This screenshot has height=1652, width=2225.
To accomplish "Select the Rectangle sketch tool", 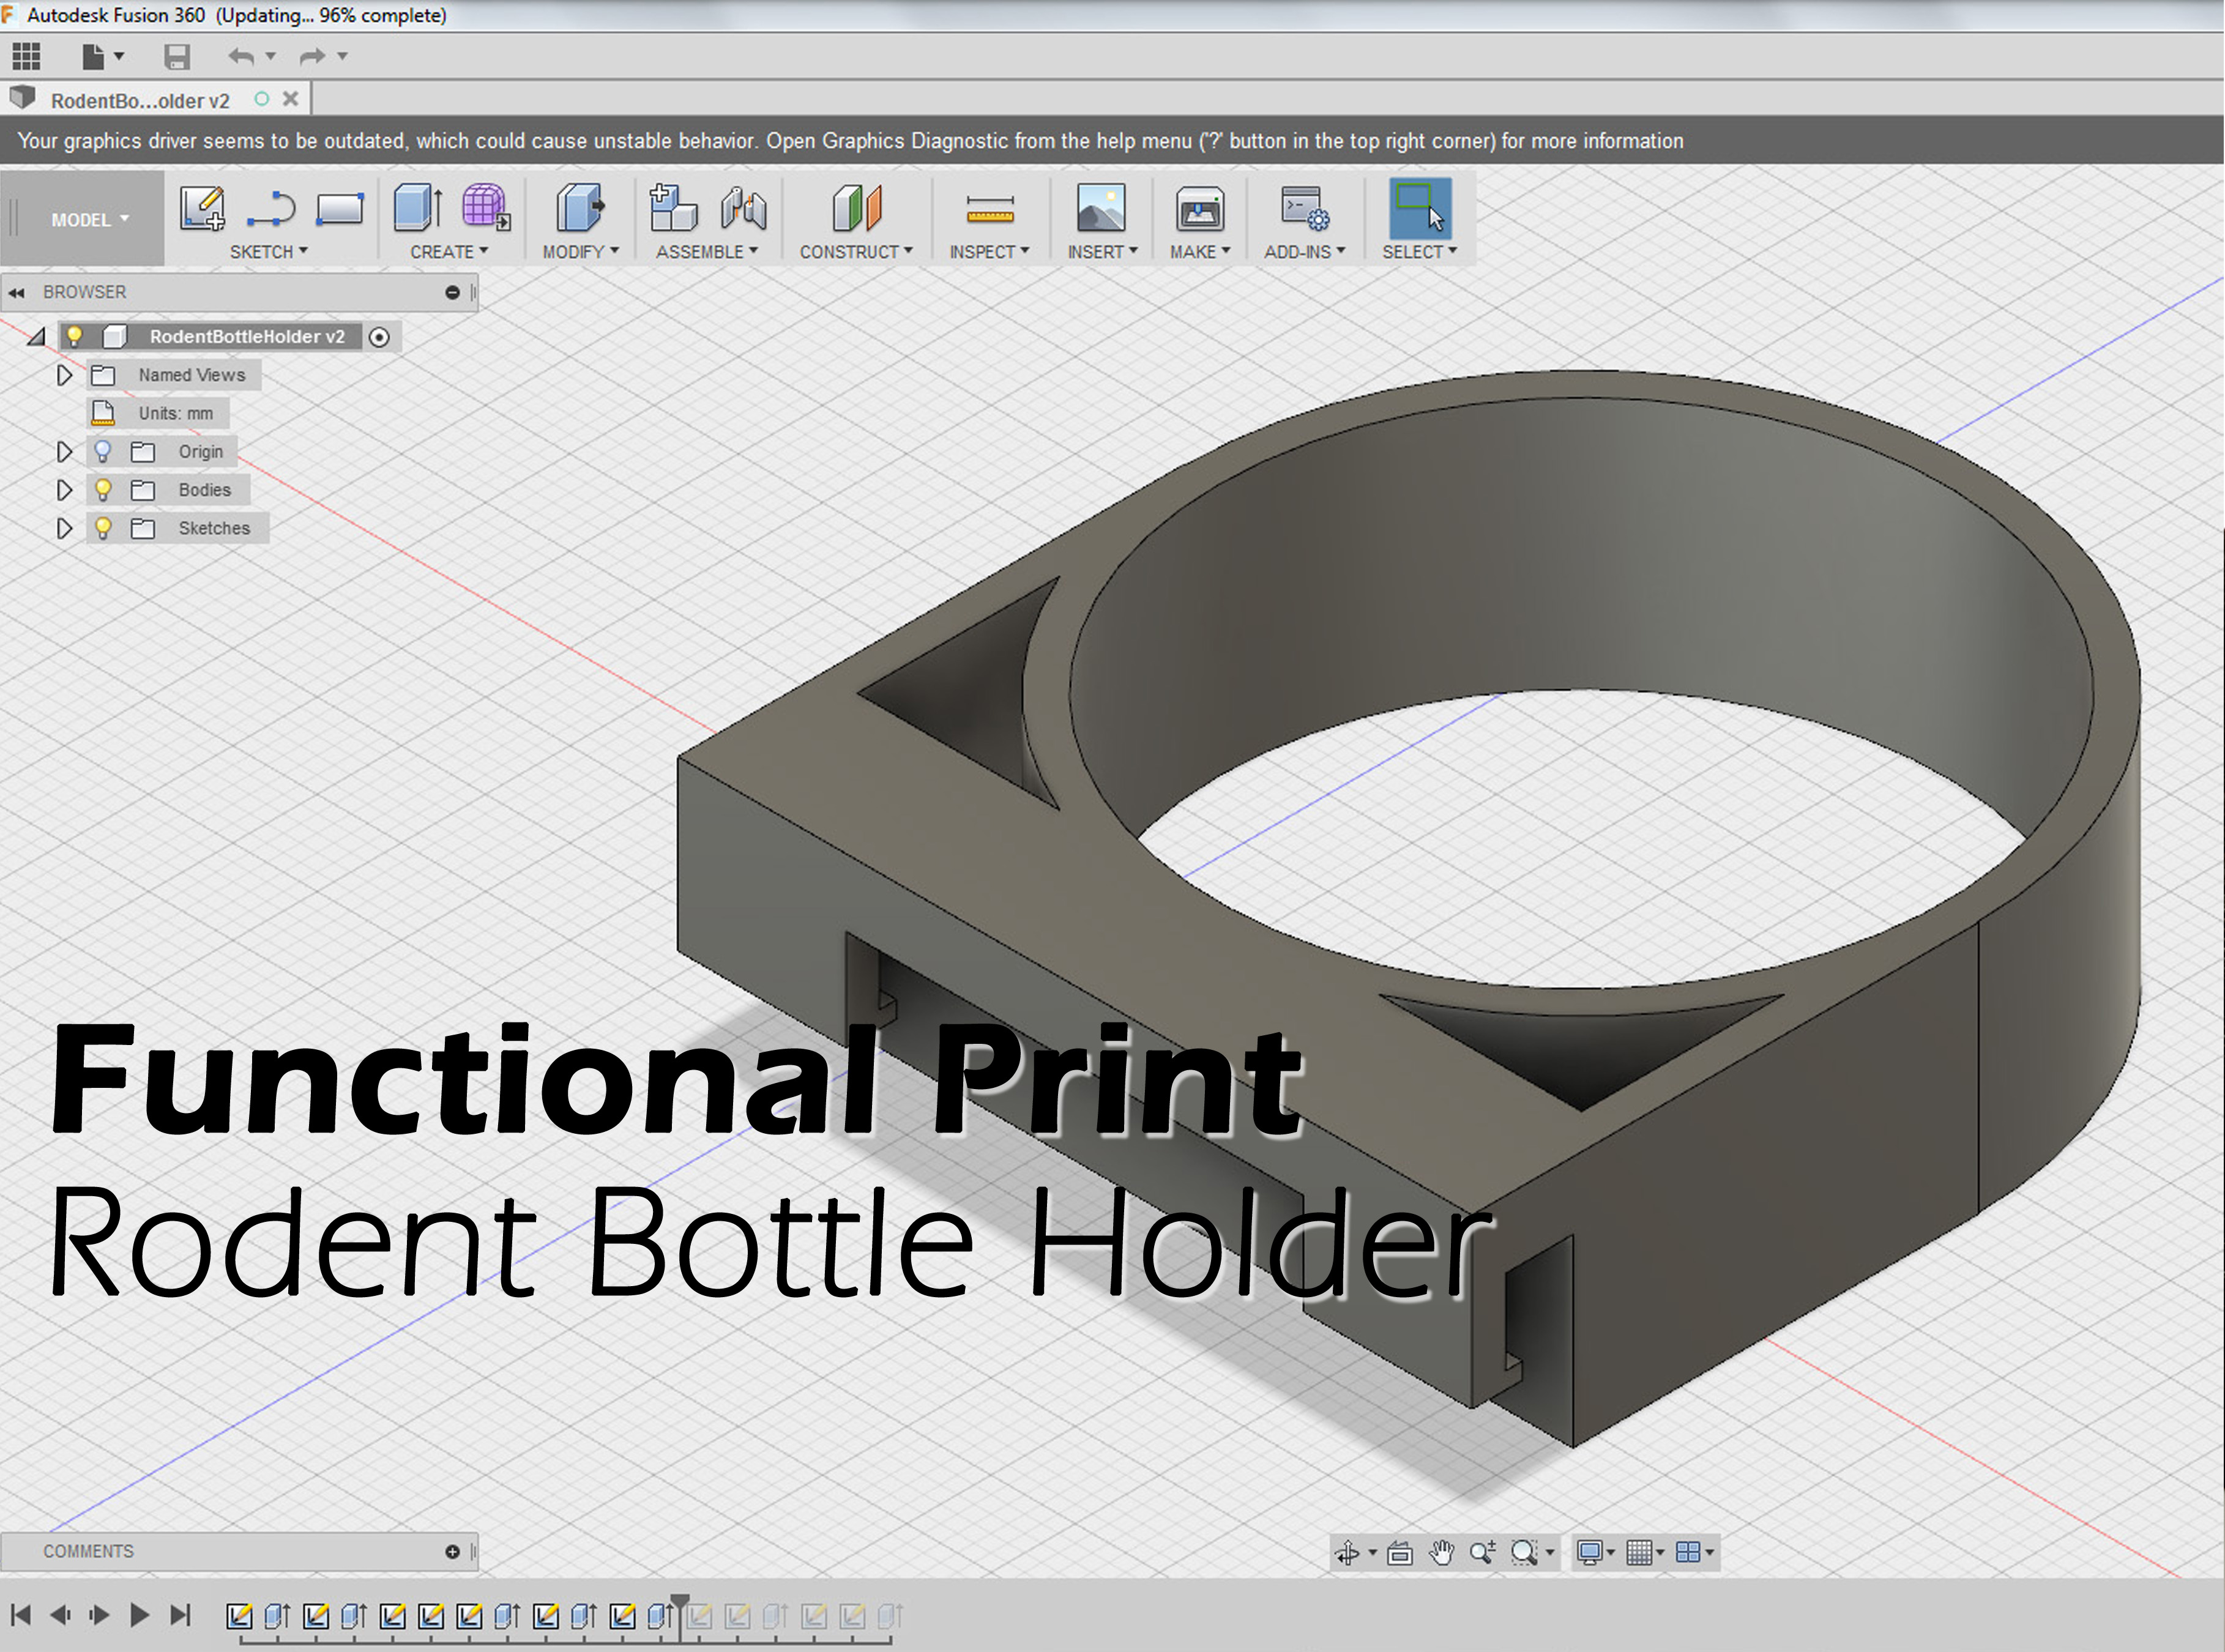I will (339, 208).
